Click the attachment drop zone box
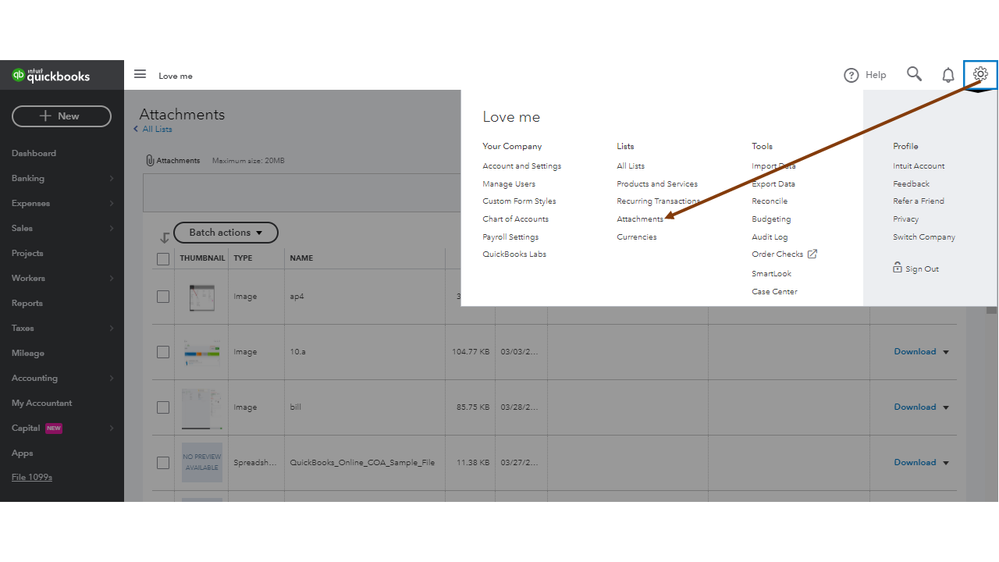This screenshot has height=562, width=999. 302,192
